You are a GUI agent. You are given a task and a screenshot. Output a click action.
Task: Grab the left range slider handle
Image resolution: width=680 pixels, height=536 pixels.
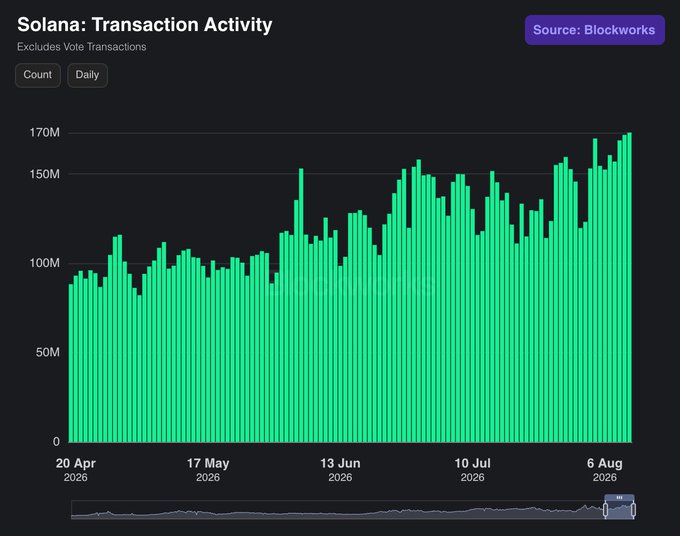point(605,510)
